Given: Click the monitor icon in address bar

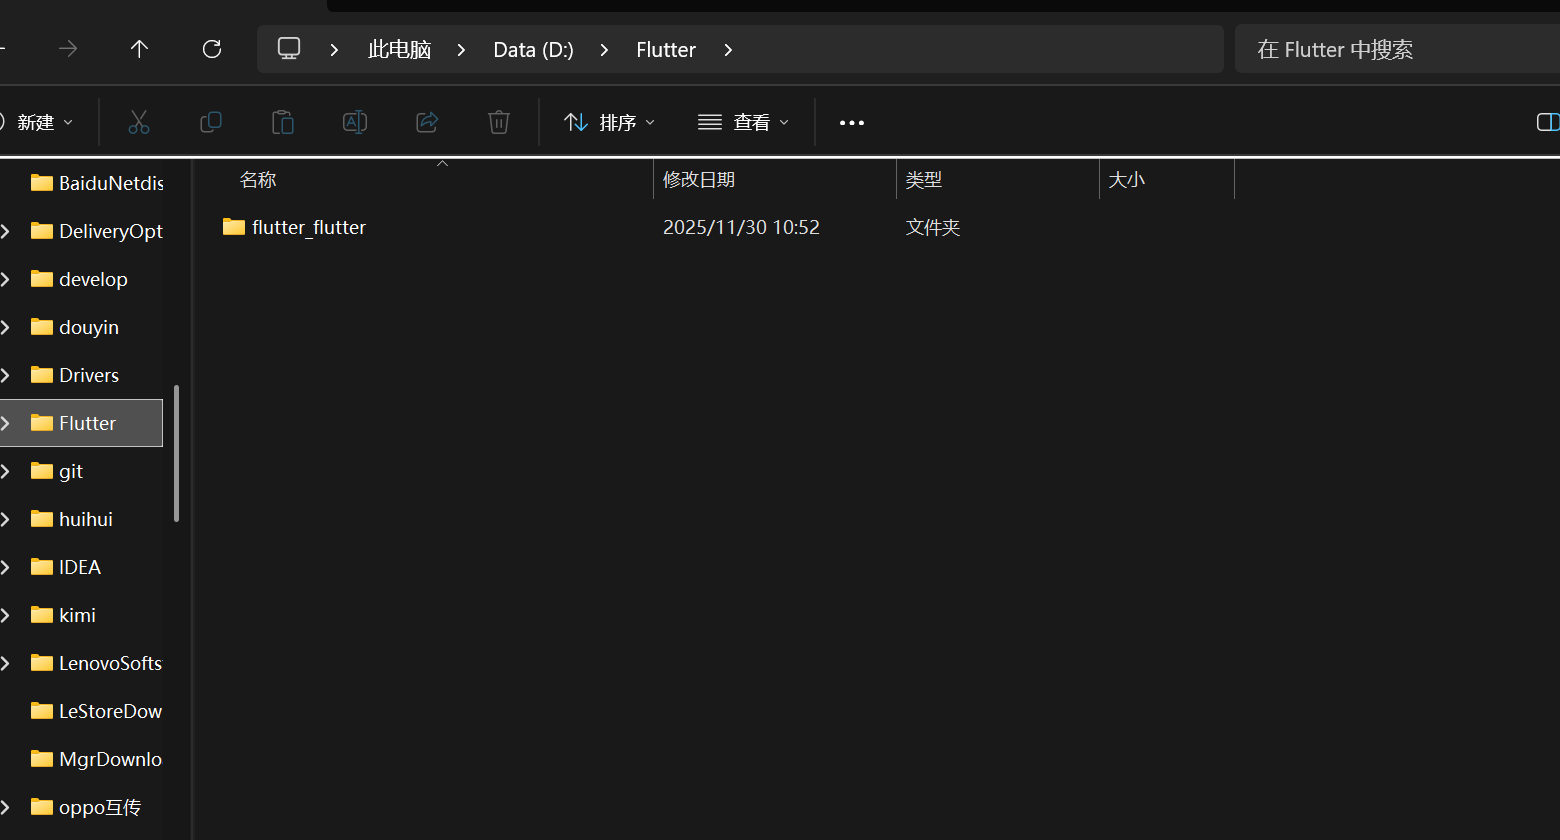Looking at the screenshot, I should (289, 49).
